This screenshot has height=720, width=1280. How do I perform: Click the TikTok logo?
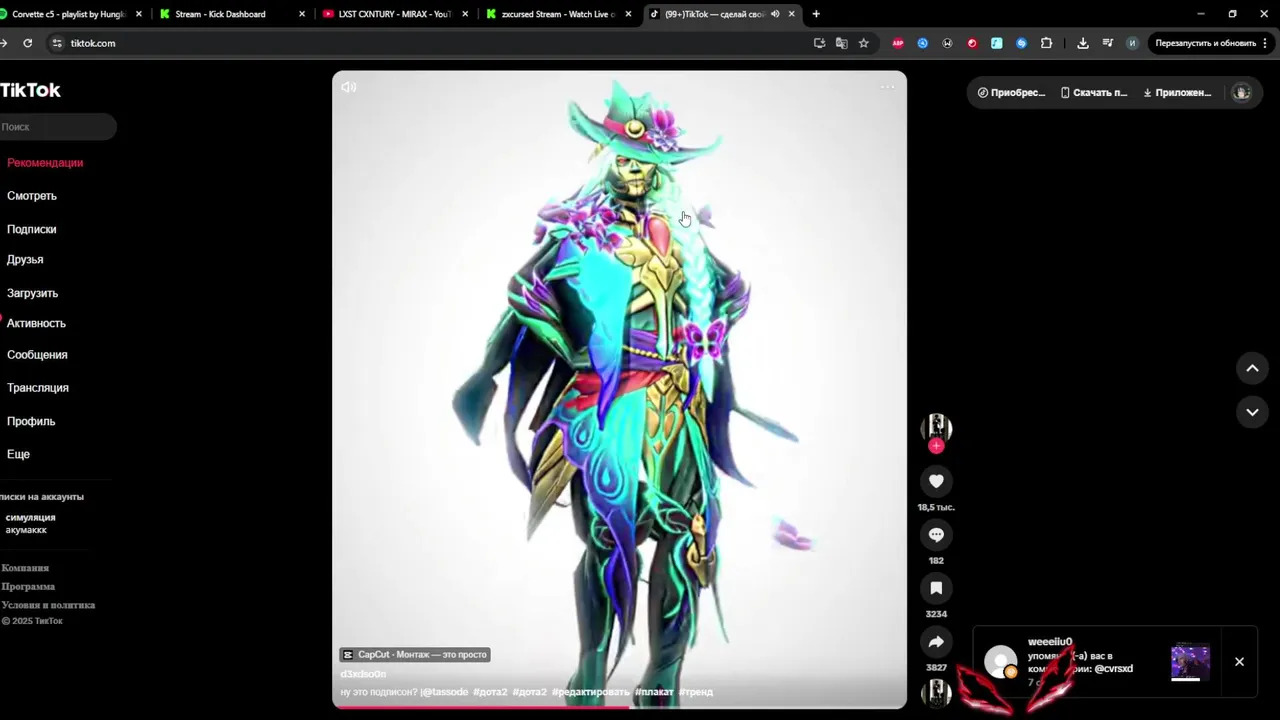tap(30, 90)
